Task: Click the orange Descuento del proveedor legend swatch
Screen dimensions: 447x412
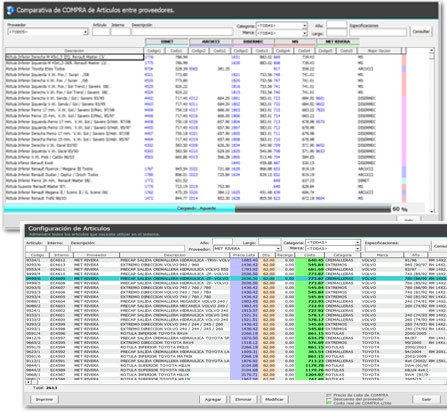Action: point(329,399)
